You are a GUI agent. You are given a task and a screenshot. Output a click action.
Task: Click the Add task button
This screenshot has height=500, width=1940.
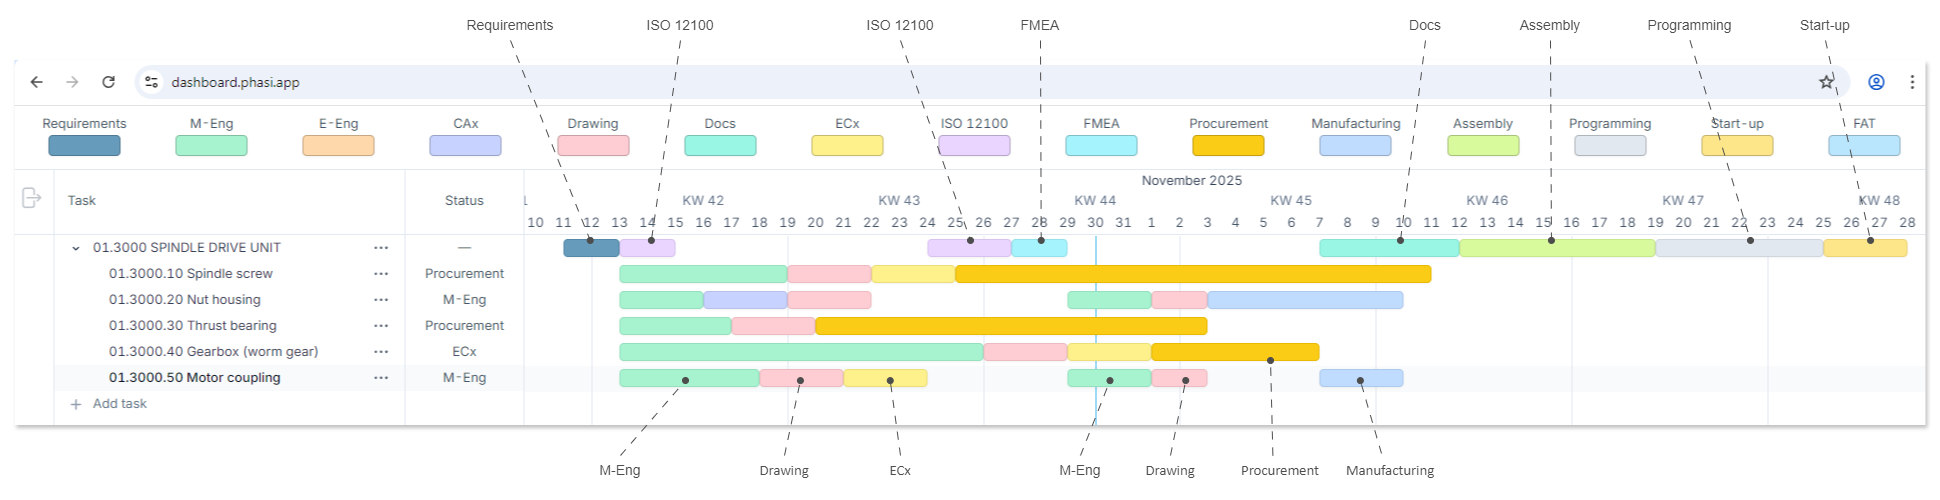(109, 404)
